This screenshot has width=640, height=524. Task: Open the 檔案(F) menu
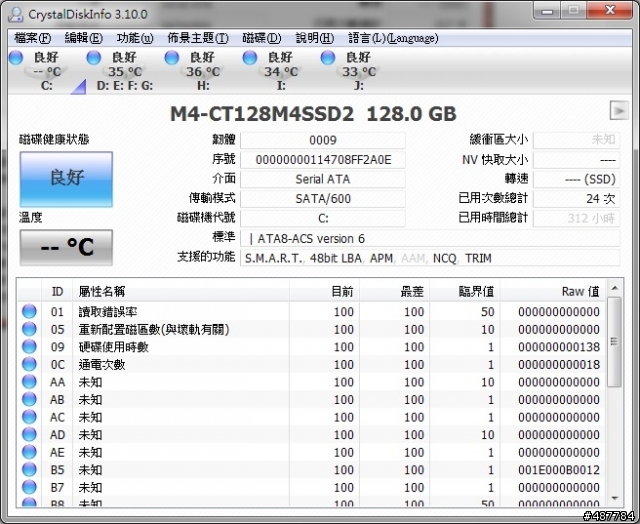(32, 38)
